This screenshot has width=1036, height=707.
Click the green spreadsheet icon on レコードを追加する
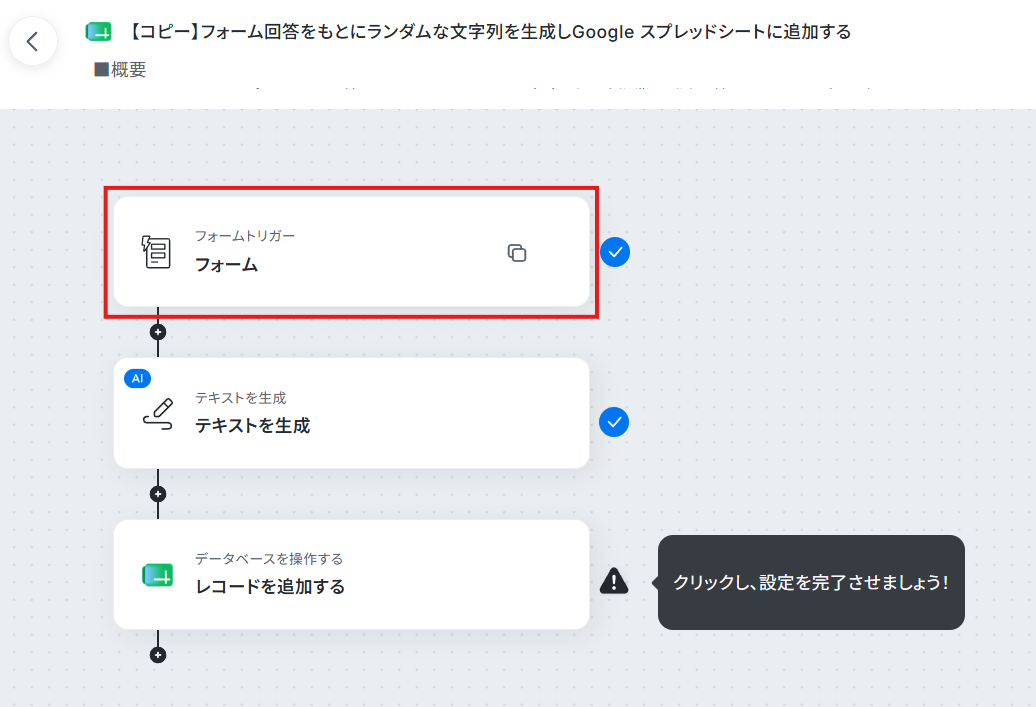tap(158, 576)
